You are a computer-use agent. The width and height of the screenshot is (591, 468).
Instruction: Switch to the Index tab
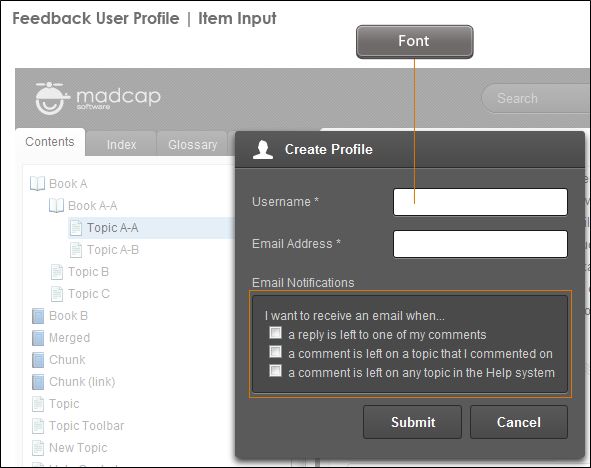121,144
